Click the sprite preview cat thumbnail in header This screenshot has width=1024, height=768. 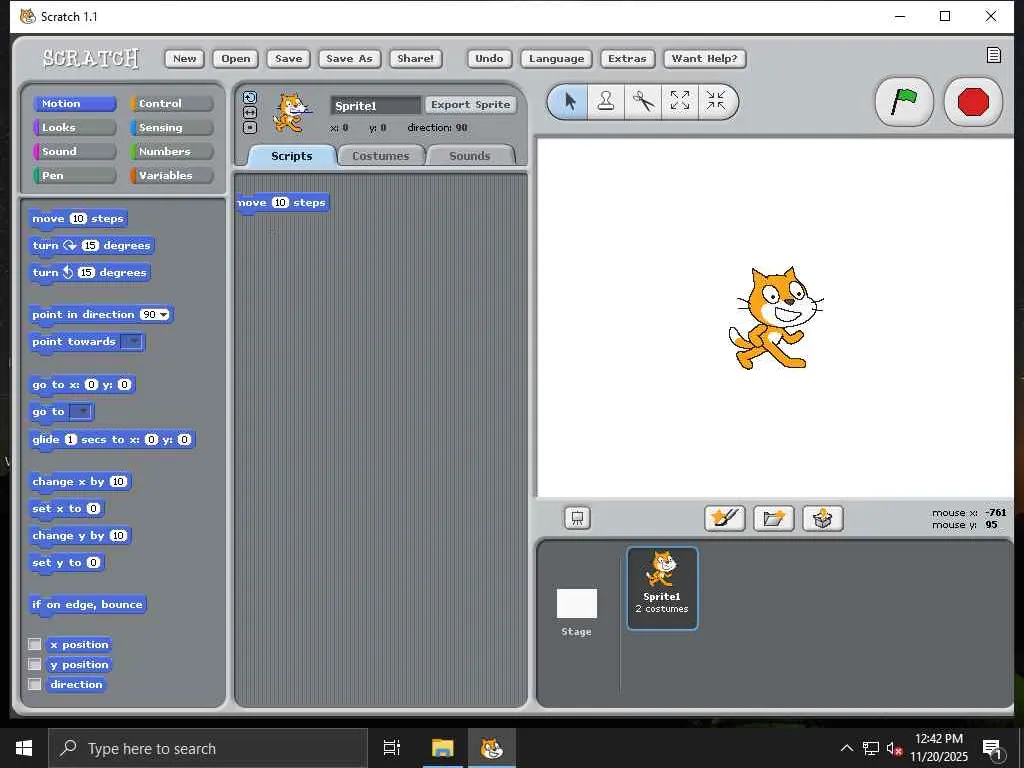(291, 114)
